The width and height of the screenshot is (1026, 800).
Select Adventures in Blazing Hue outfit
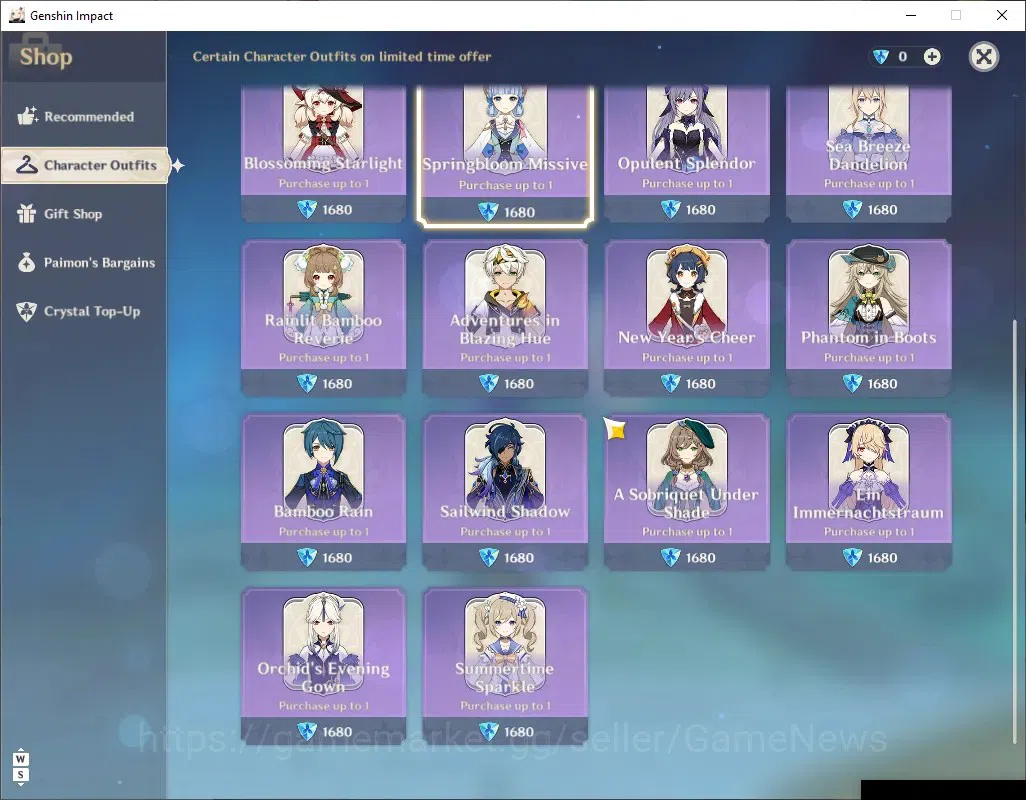tap(505, 318)
